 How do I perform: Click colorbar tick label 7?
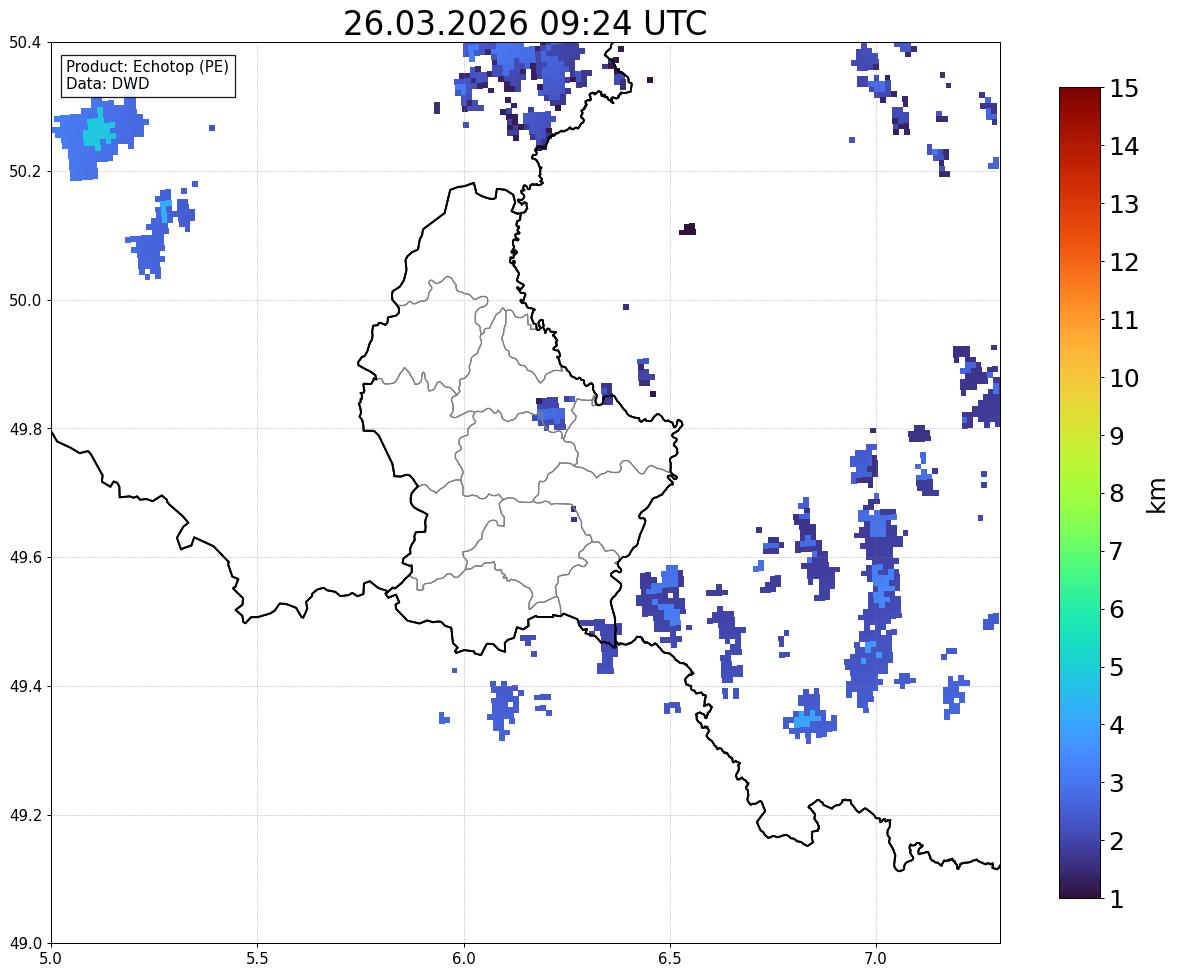1116,551
